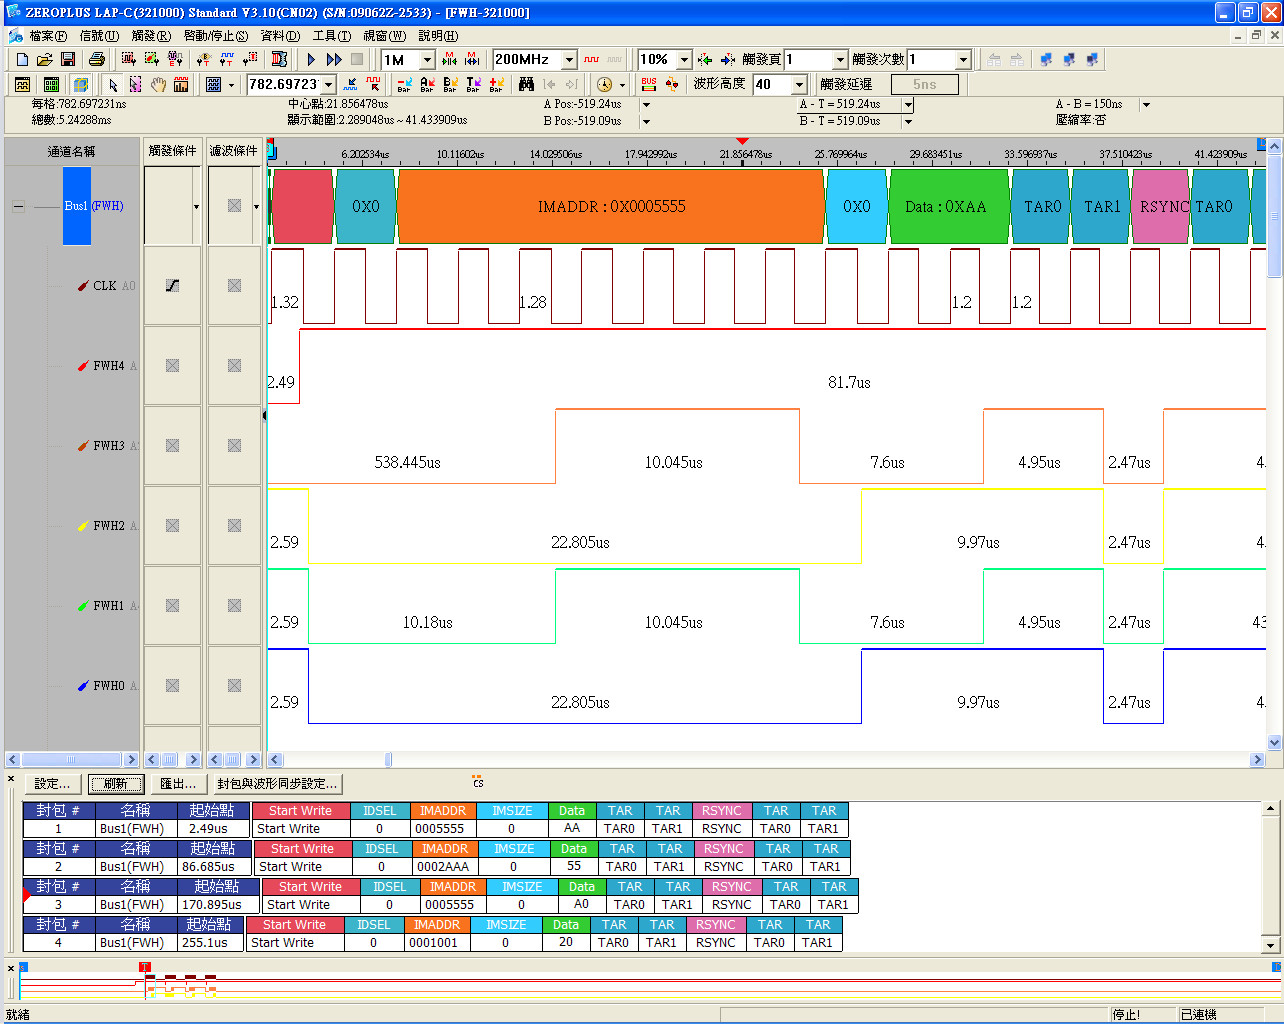1284x1024 pixels.
Task: Open the 10% trigger position dropdown
Action: (x=684, y=60)
